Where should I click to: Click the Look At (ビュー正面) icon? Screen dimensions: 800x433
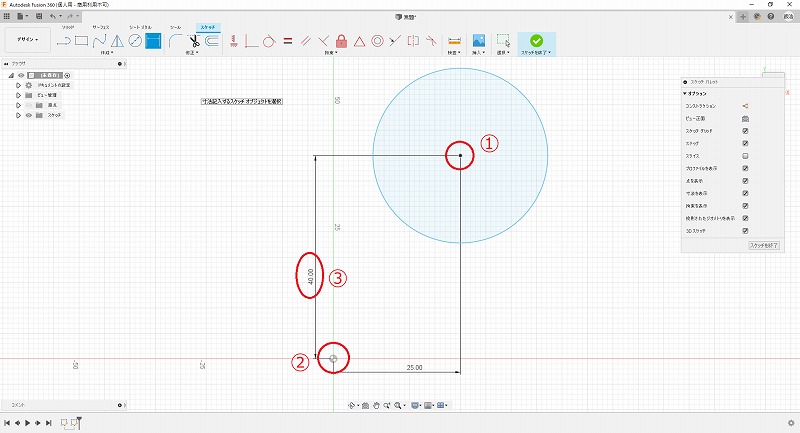click(x=745, y=118)
